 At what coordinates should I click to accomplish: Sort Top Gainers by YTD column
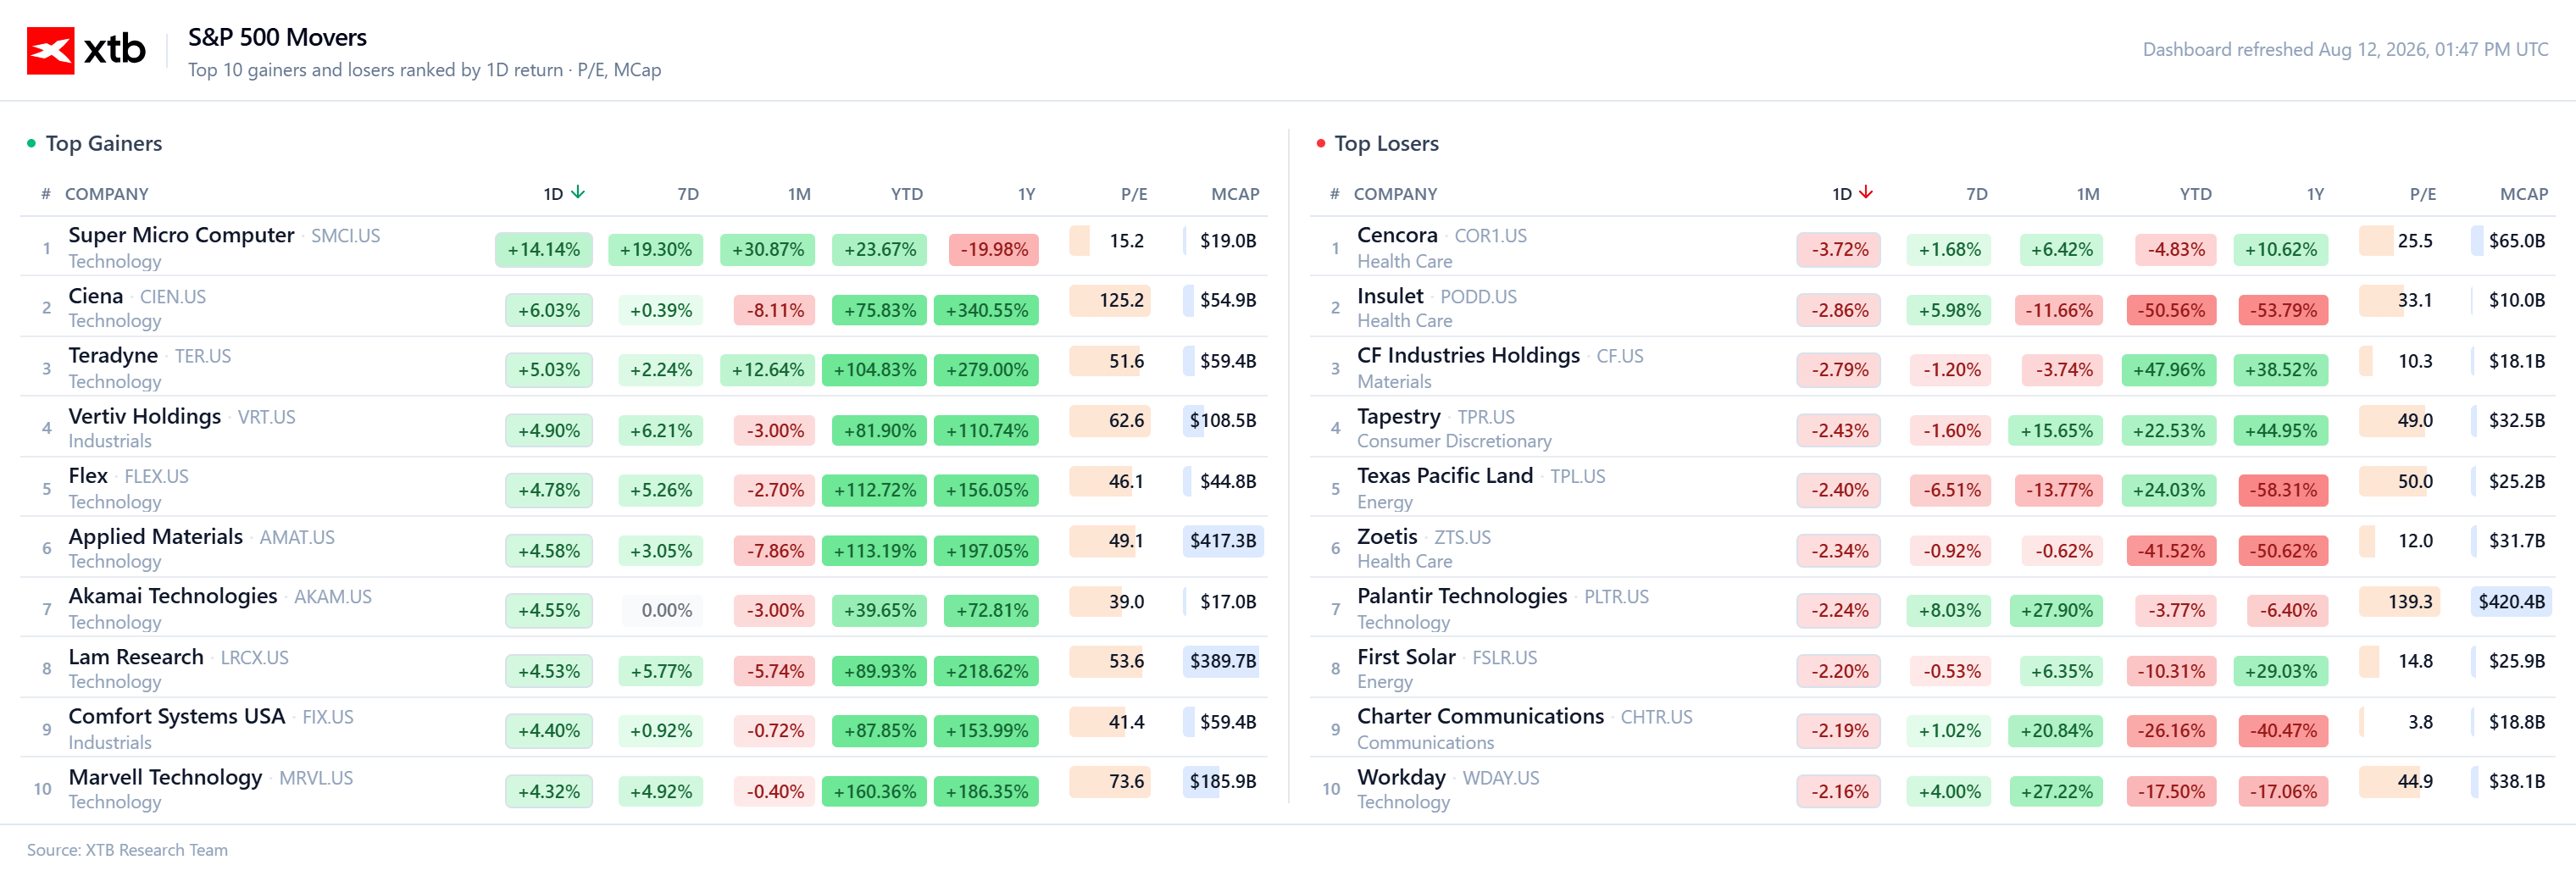906,194
